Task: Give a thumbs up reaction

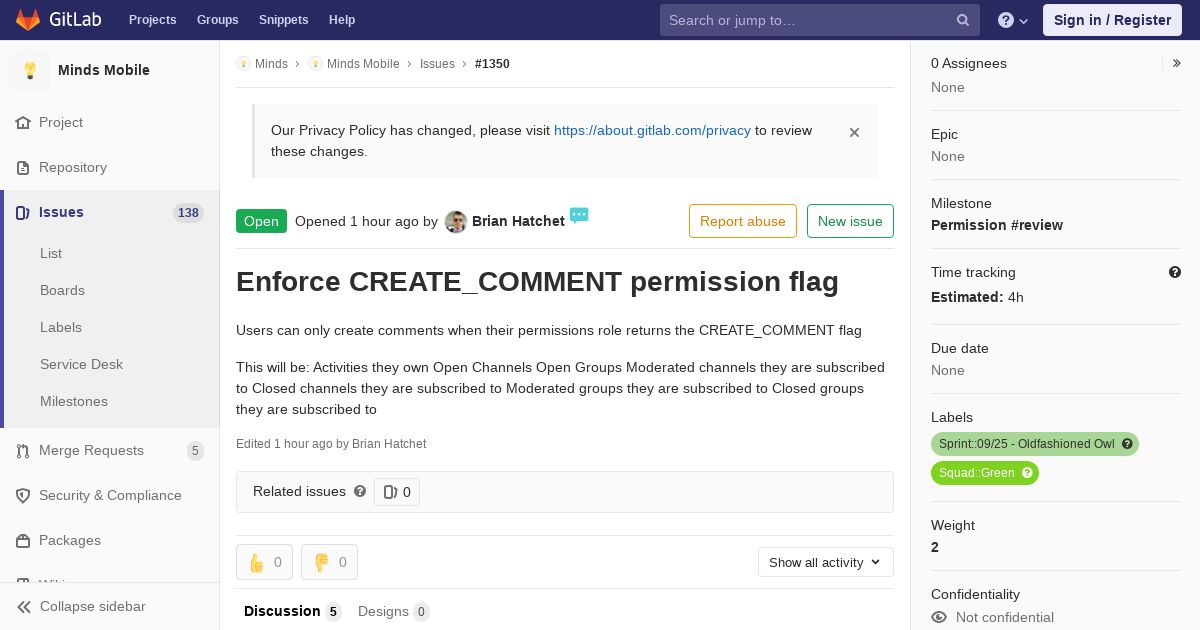Action: 265,562
